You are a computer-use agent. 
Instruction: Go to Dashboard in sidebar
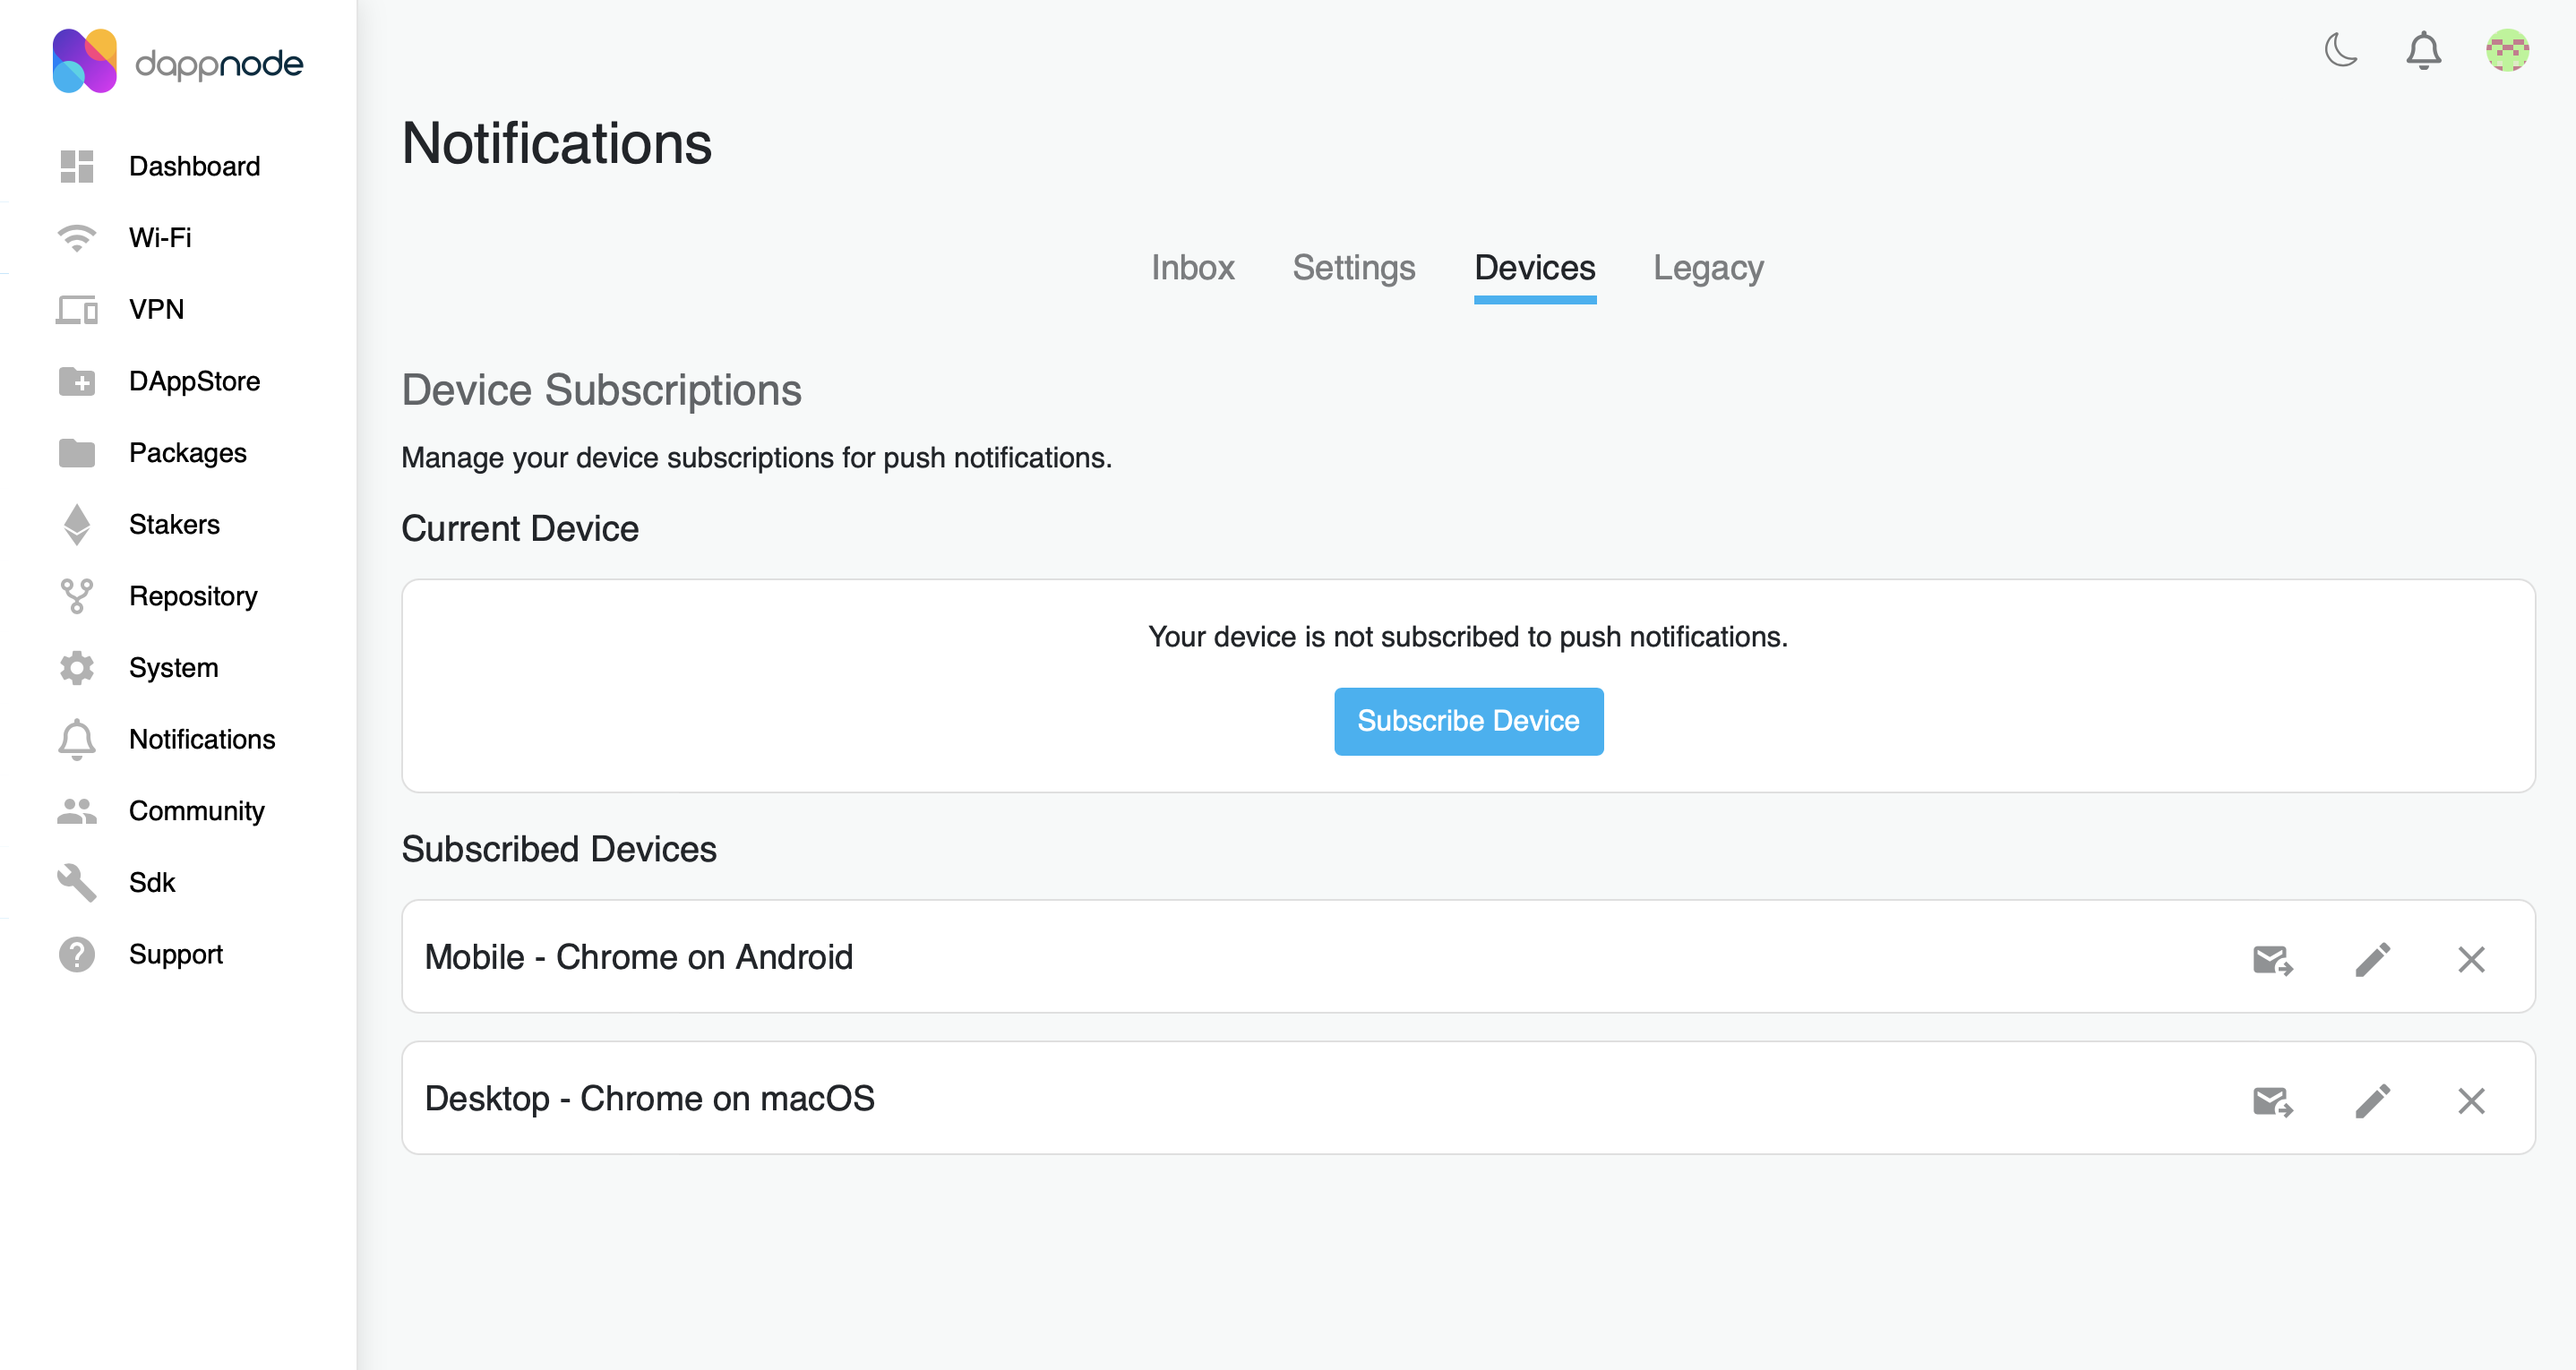coord(194,166)
